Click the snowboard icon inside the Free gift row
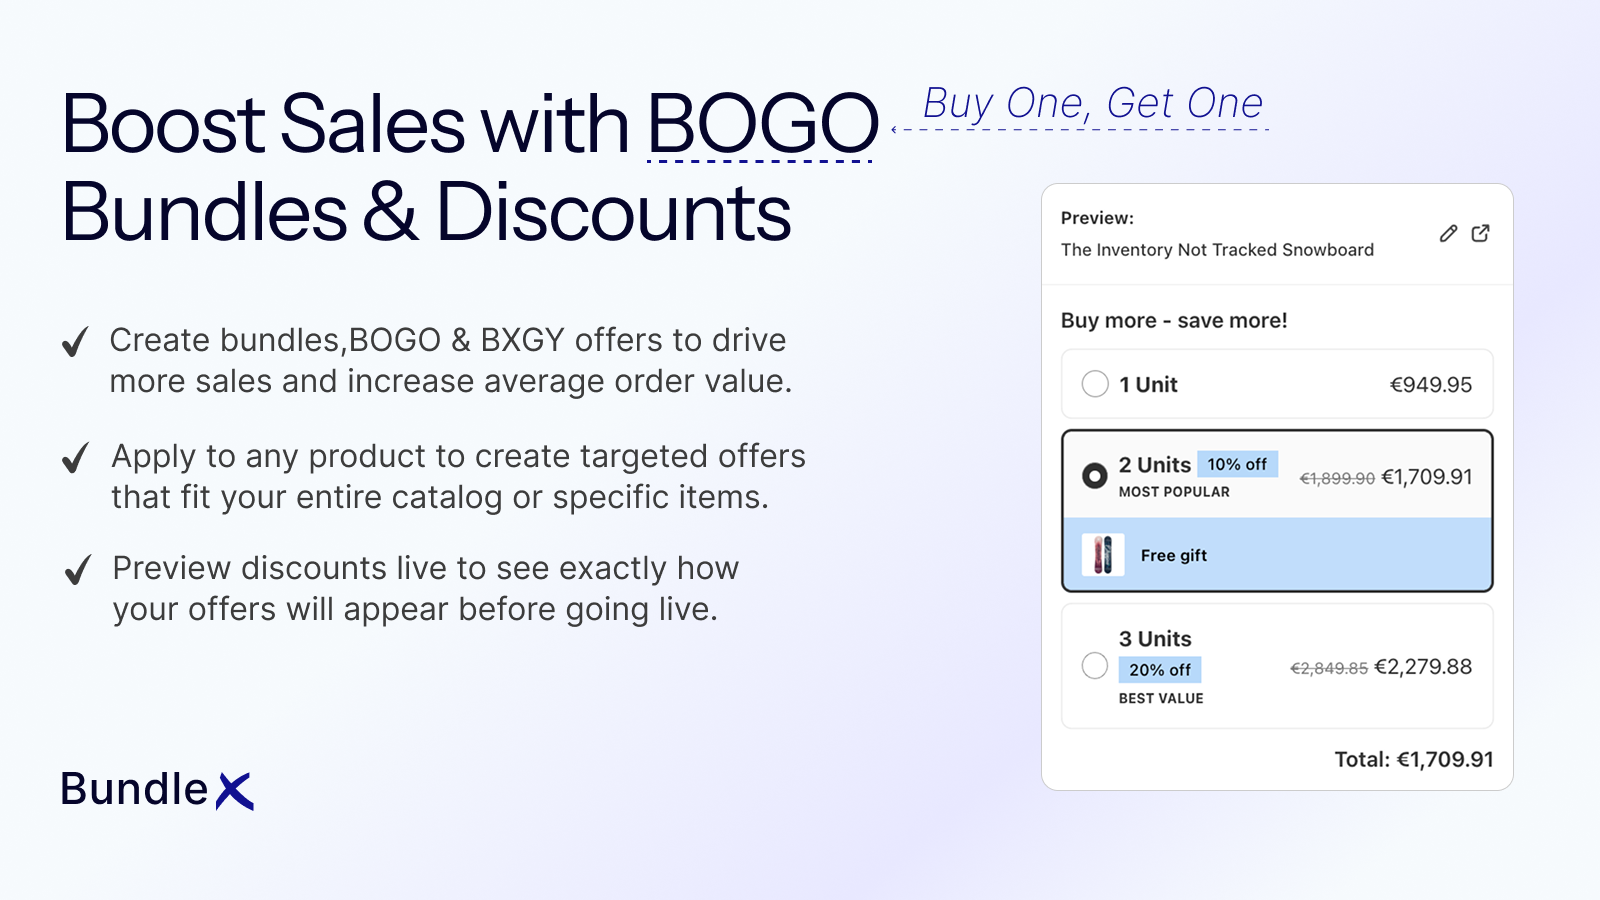Image resolution: width=1600 pixels, height=900 pixels. click(1103, 555)
